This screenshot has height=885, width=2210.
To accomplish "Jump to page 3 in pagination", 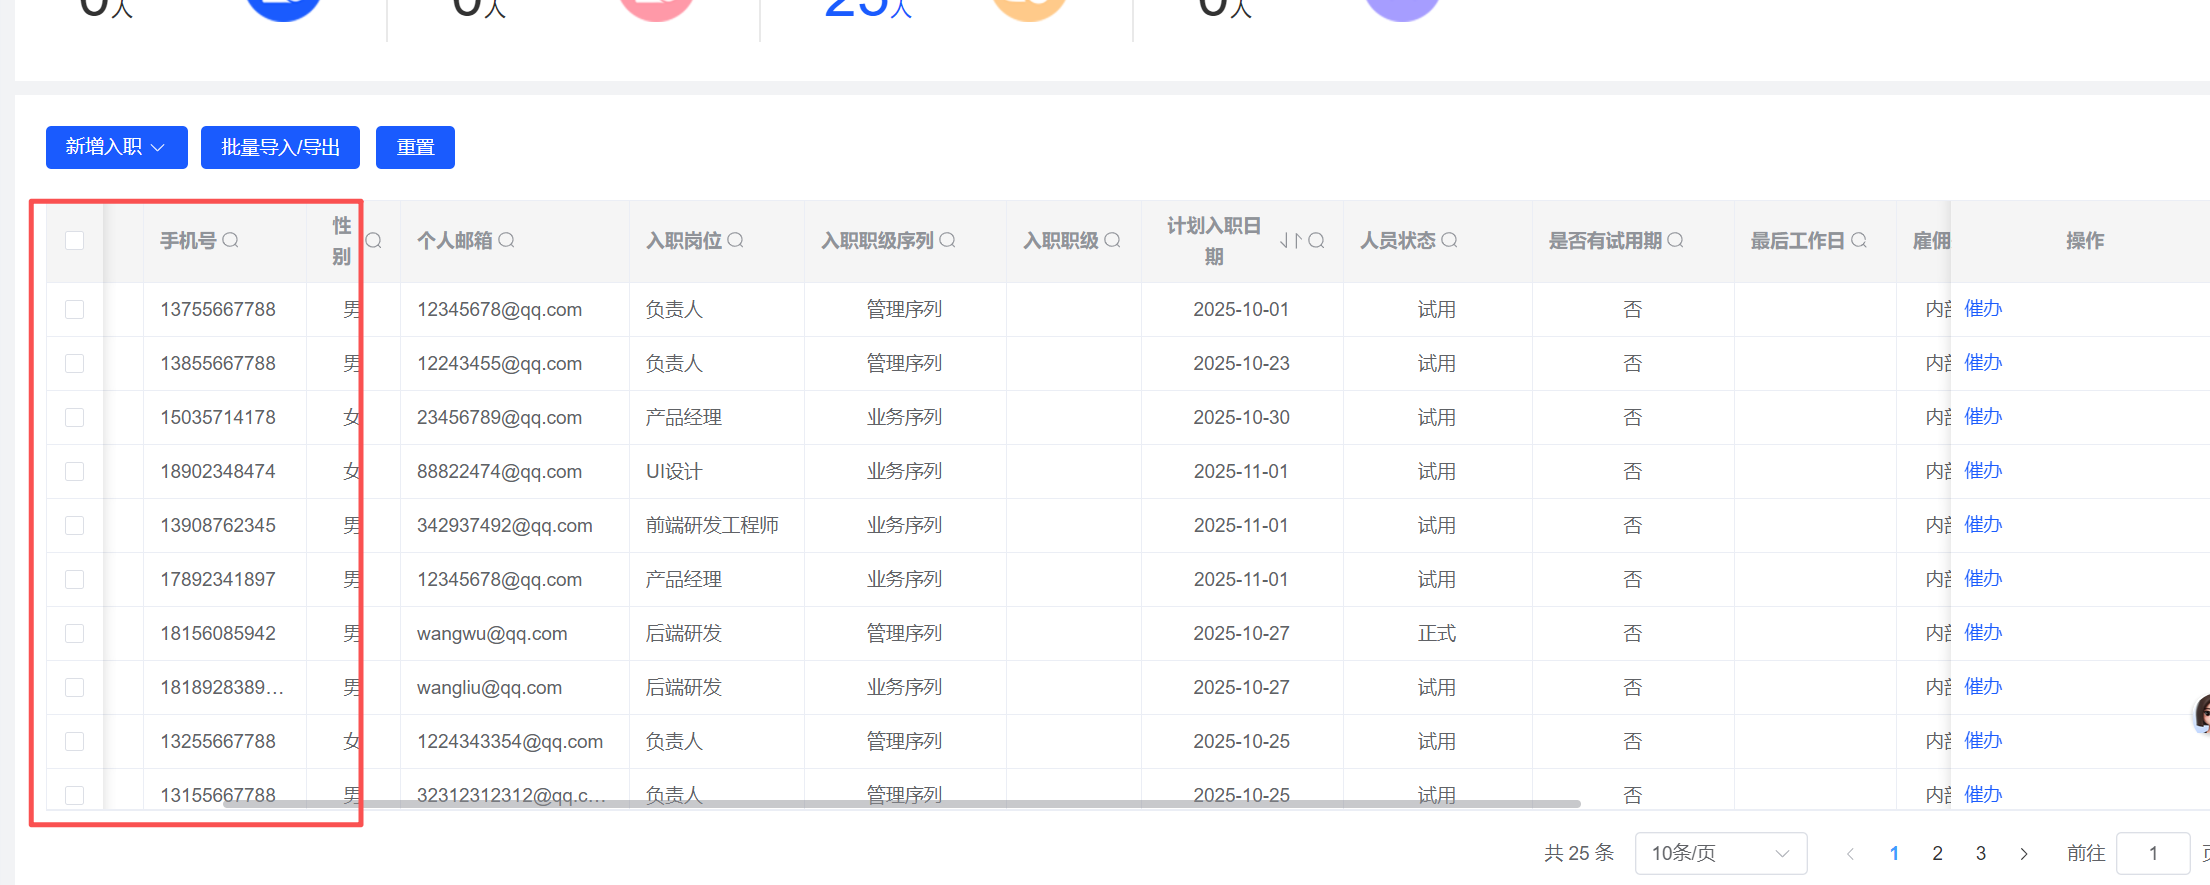I will [1980, 853].
